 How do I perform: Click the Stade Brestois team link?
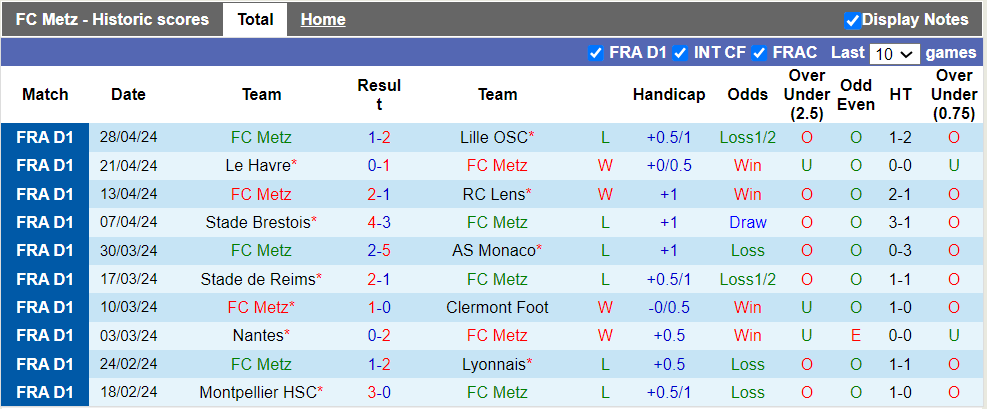coord(258,222)
